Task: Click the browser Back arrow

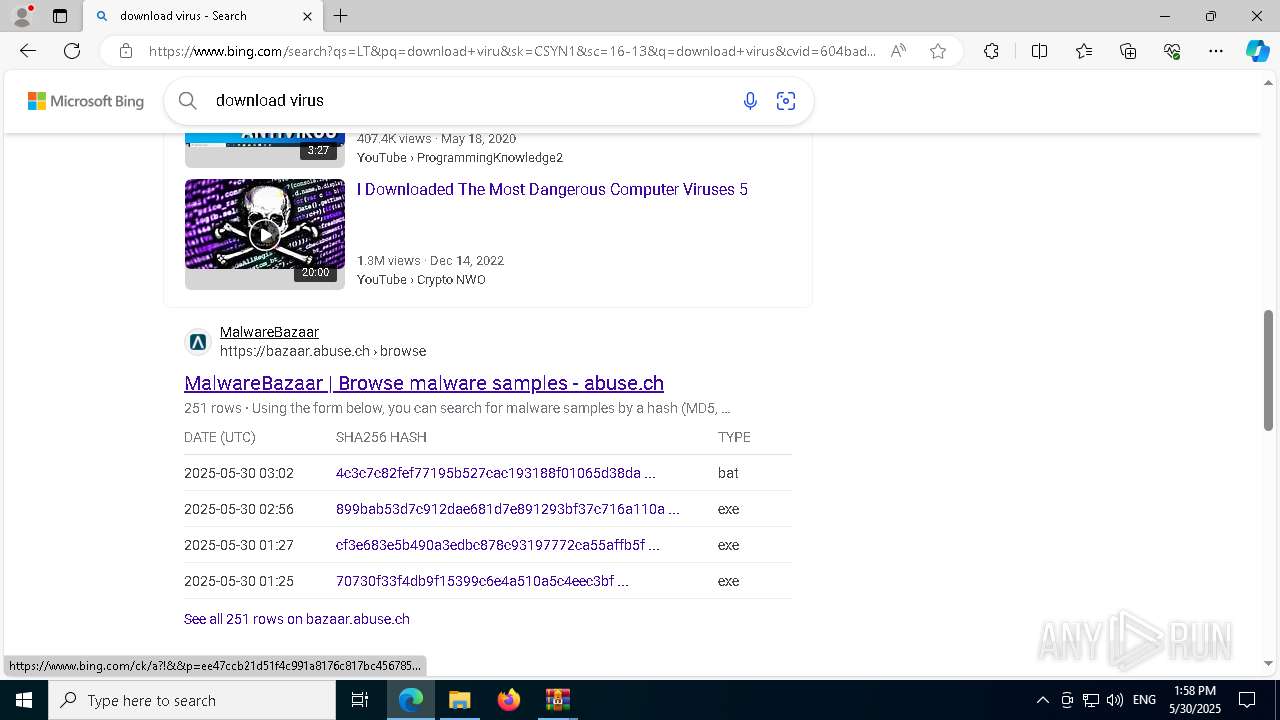Action: click(28, 51)
